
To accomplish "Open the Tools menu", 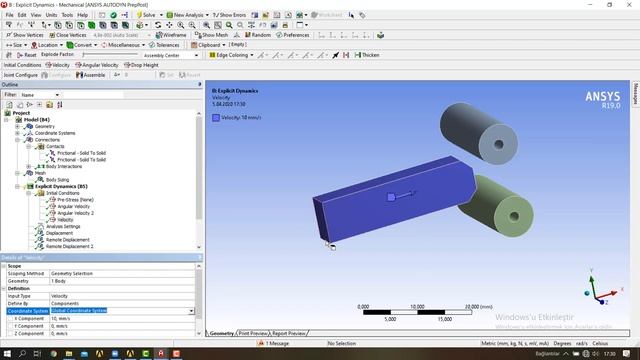I will click(67, 15).
